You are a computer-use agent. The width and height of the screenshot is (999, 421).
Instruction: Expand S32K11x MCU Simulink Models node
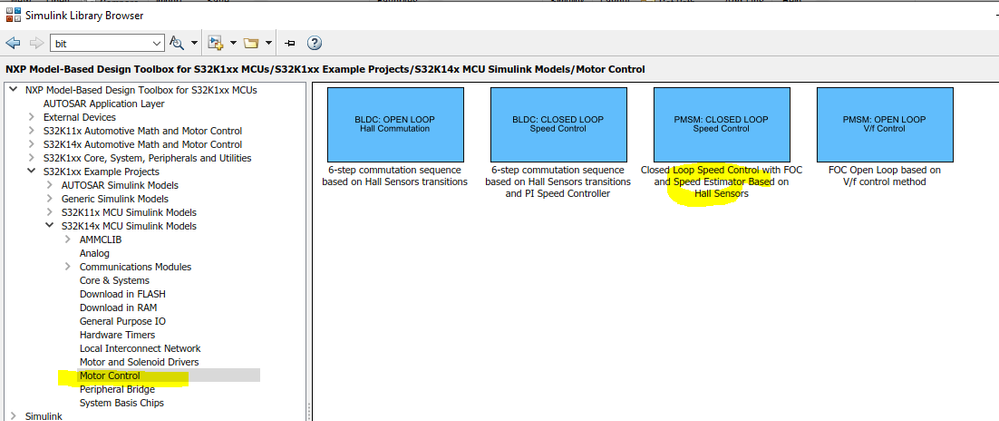point(49,212)
